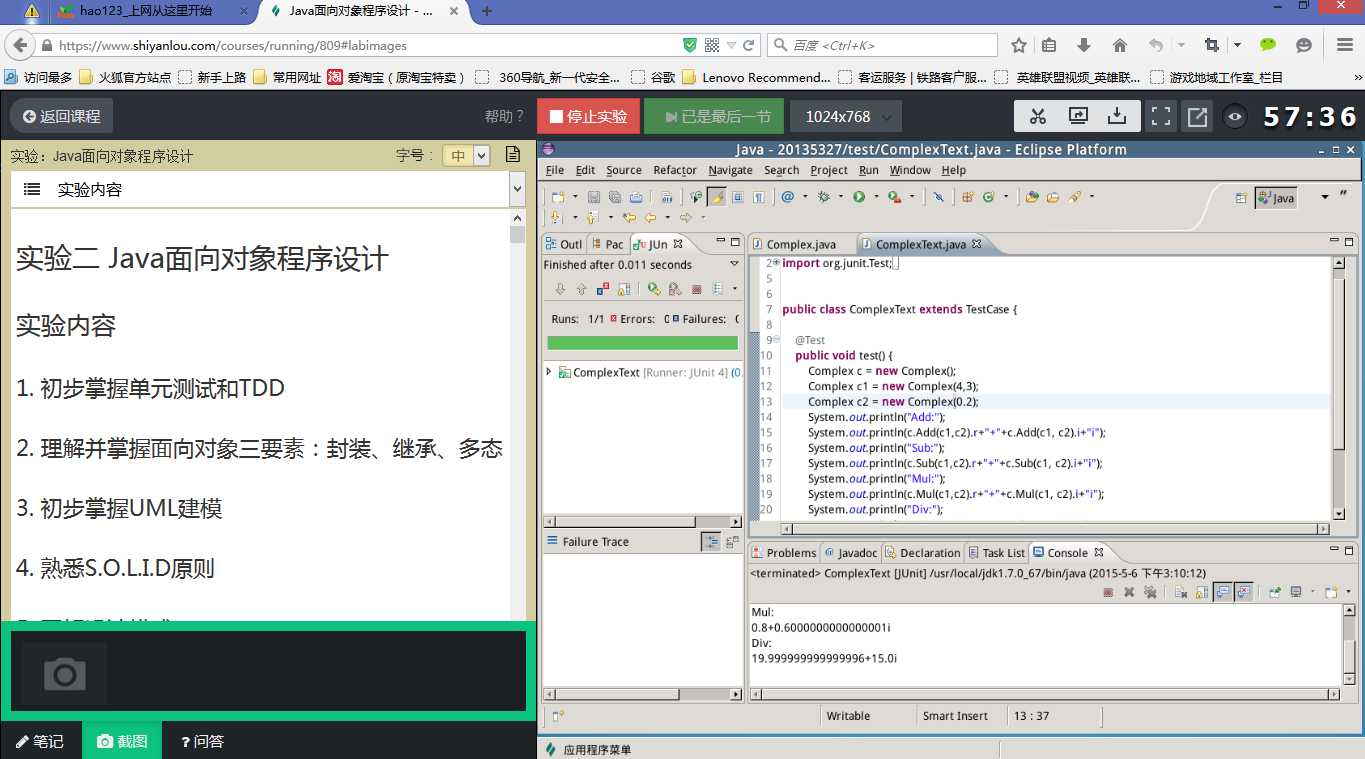Screen dimensions: 1365x759
Task: Click the Clear Console icon
Action: [1180, 592]
